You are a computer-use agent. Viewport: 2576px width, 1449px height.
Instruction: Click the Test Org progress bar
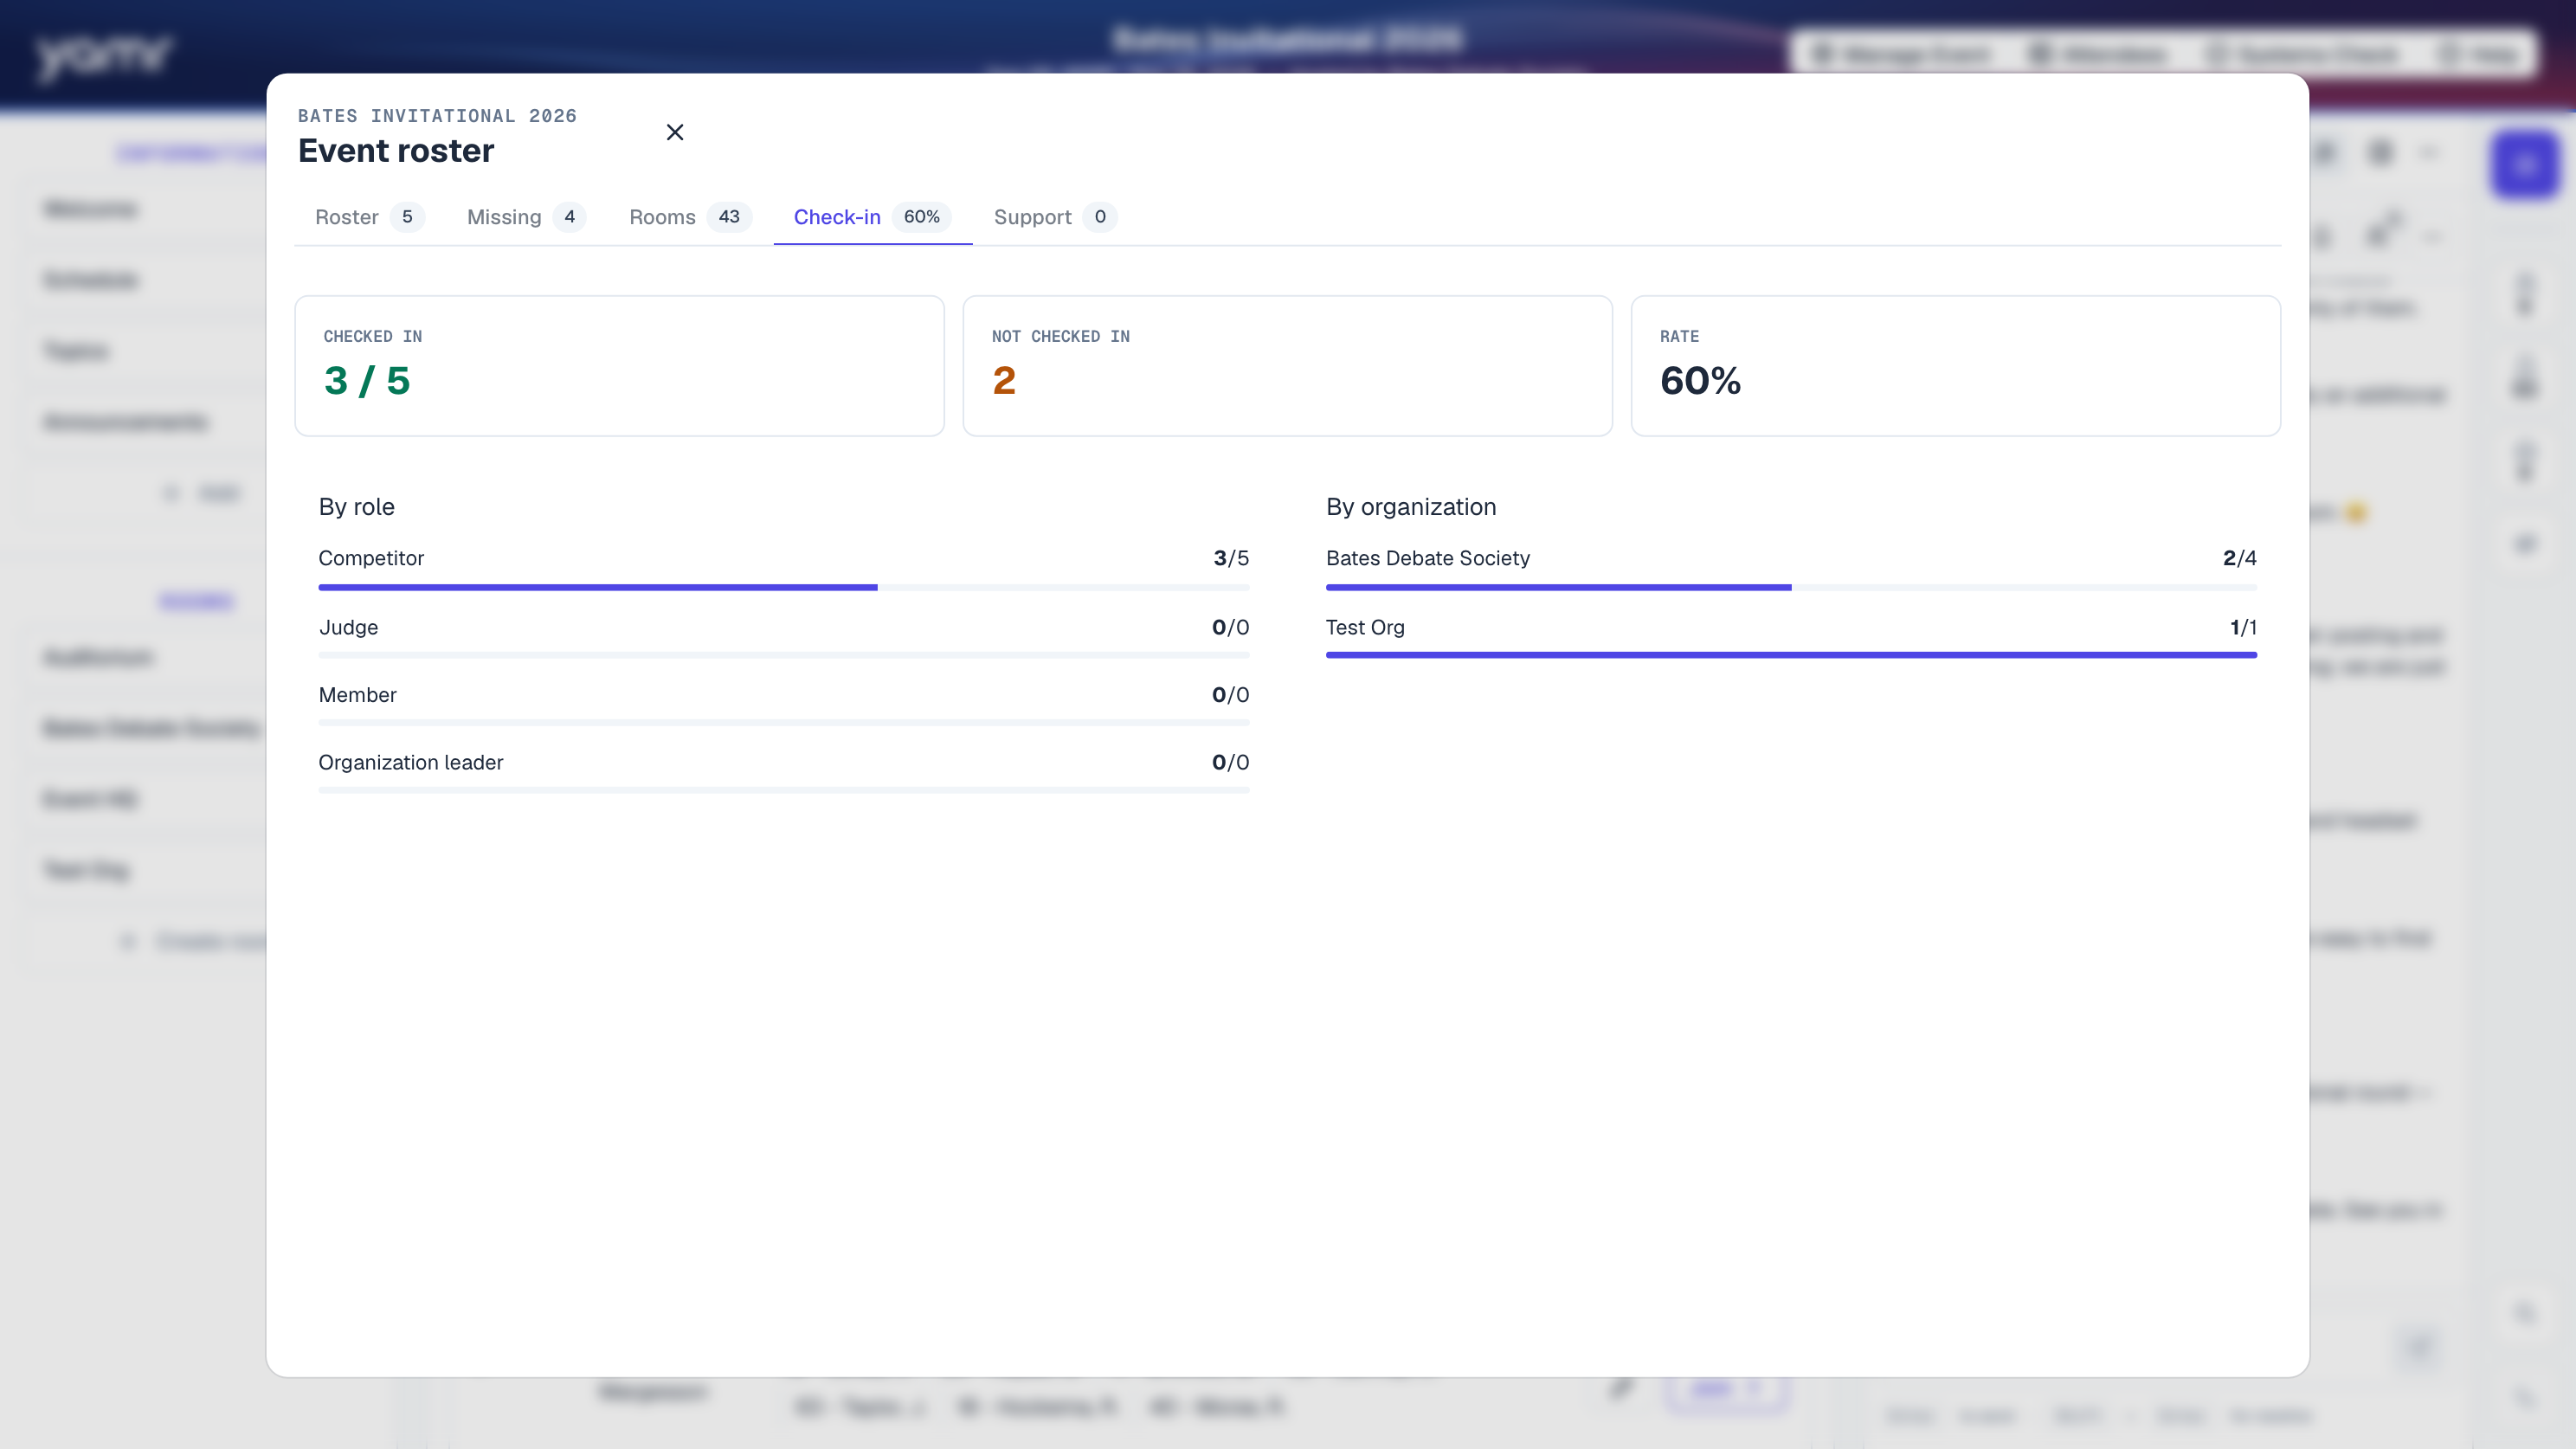1791,655
